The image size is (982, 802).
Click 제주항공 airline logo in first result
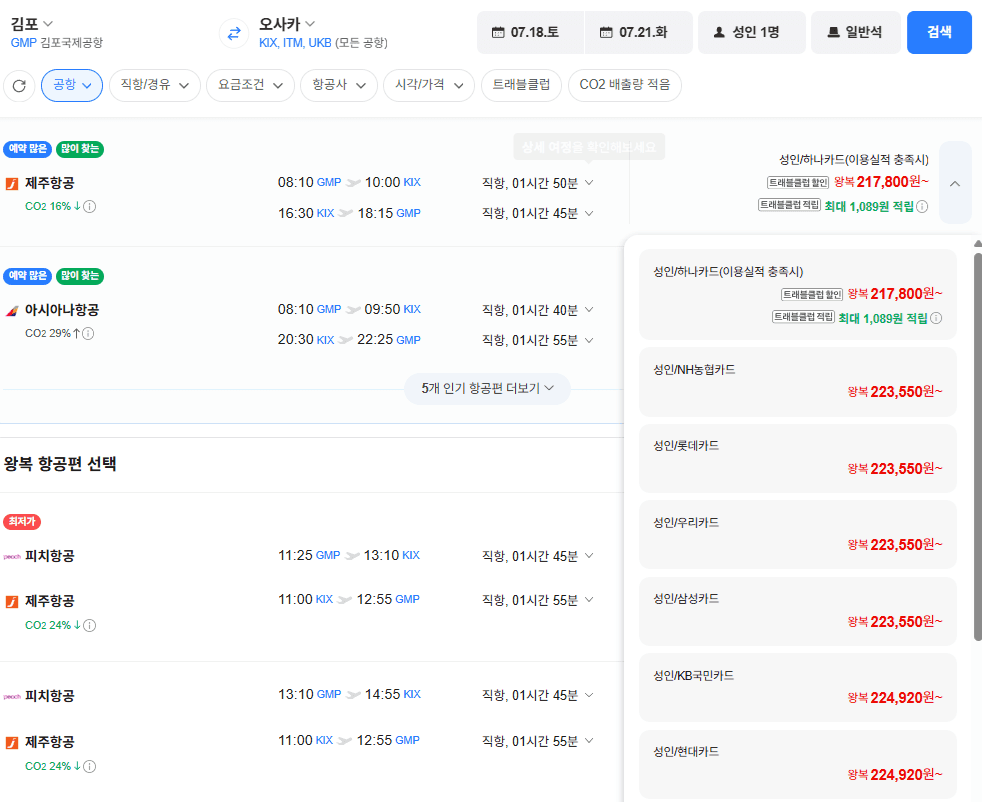[x=12, y=183]
